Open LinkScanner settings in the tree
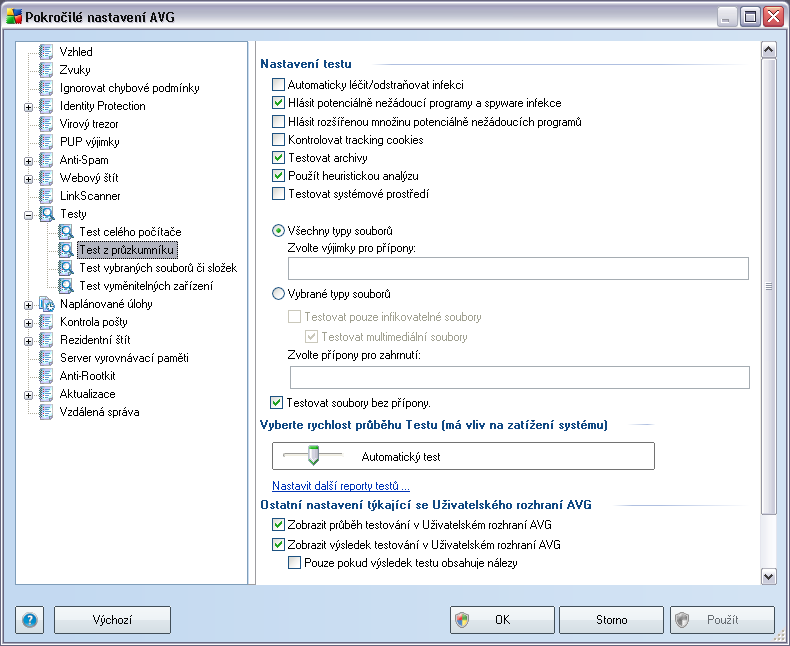Screen dimensions: 790x646 click(x=90, y=196)
